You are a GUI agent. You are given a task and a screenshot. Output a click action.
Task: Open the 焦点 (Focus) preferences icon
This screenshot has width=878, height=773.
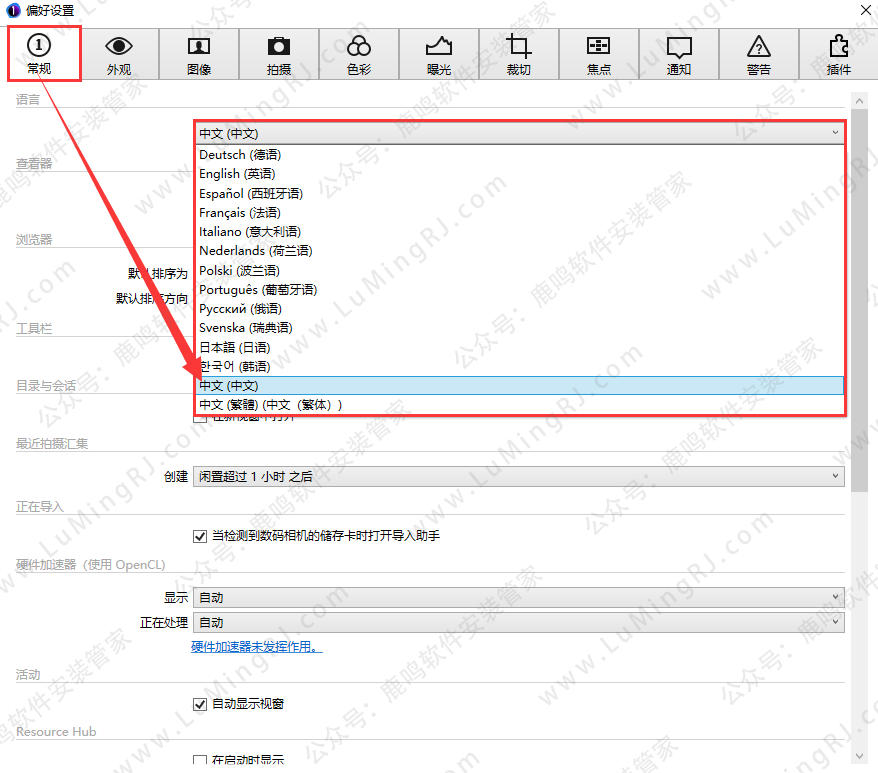[598, 54]
